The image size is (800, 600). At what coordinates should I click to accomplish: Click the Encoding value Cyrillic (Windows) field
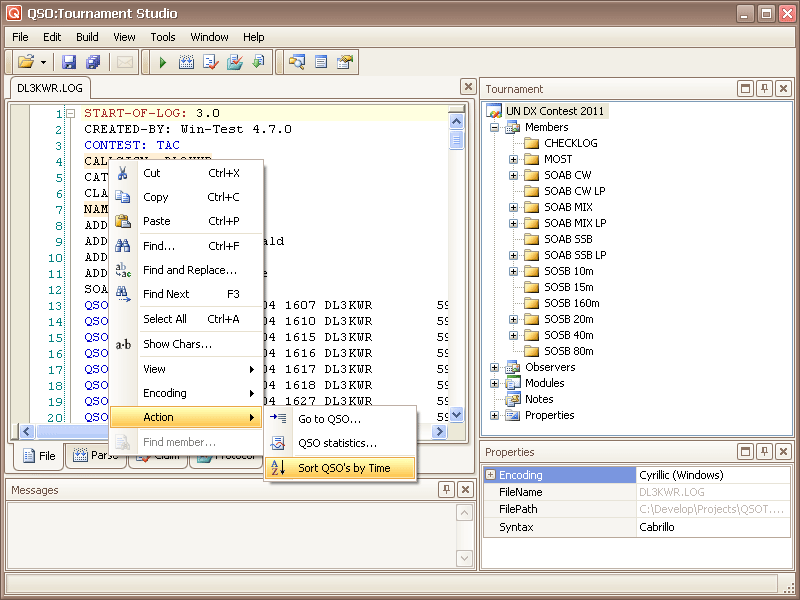point(711,475)
